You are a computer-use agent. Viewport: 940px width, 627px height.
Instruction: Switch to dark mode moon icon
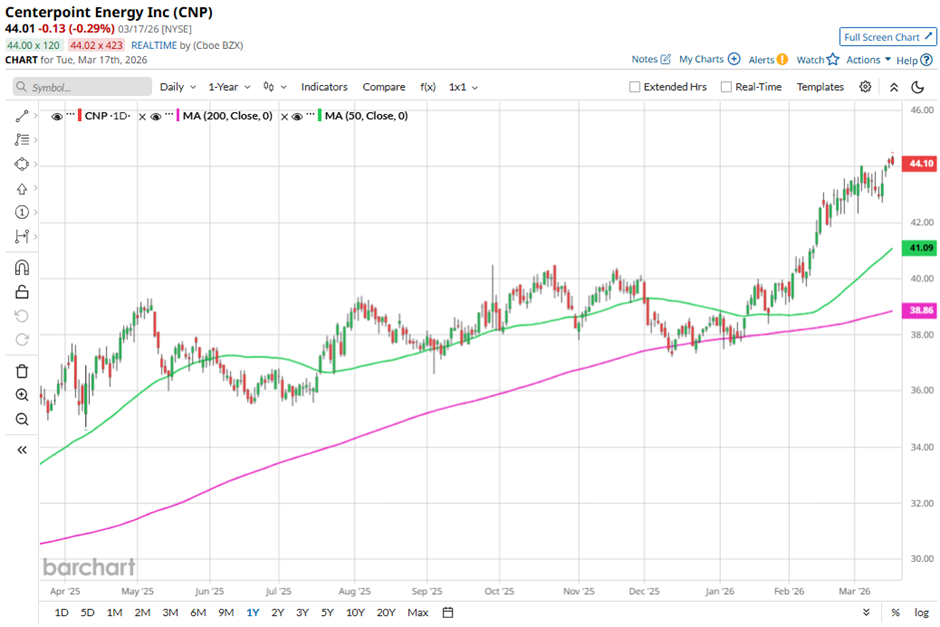[917, 87]
